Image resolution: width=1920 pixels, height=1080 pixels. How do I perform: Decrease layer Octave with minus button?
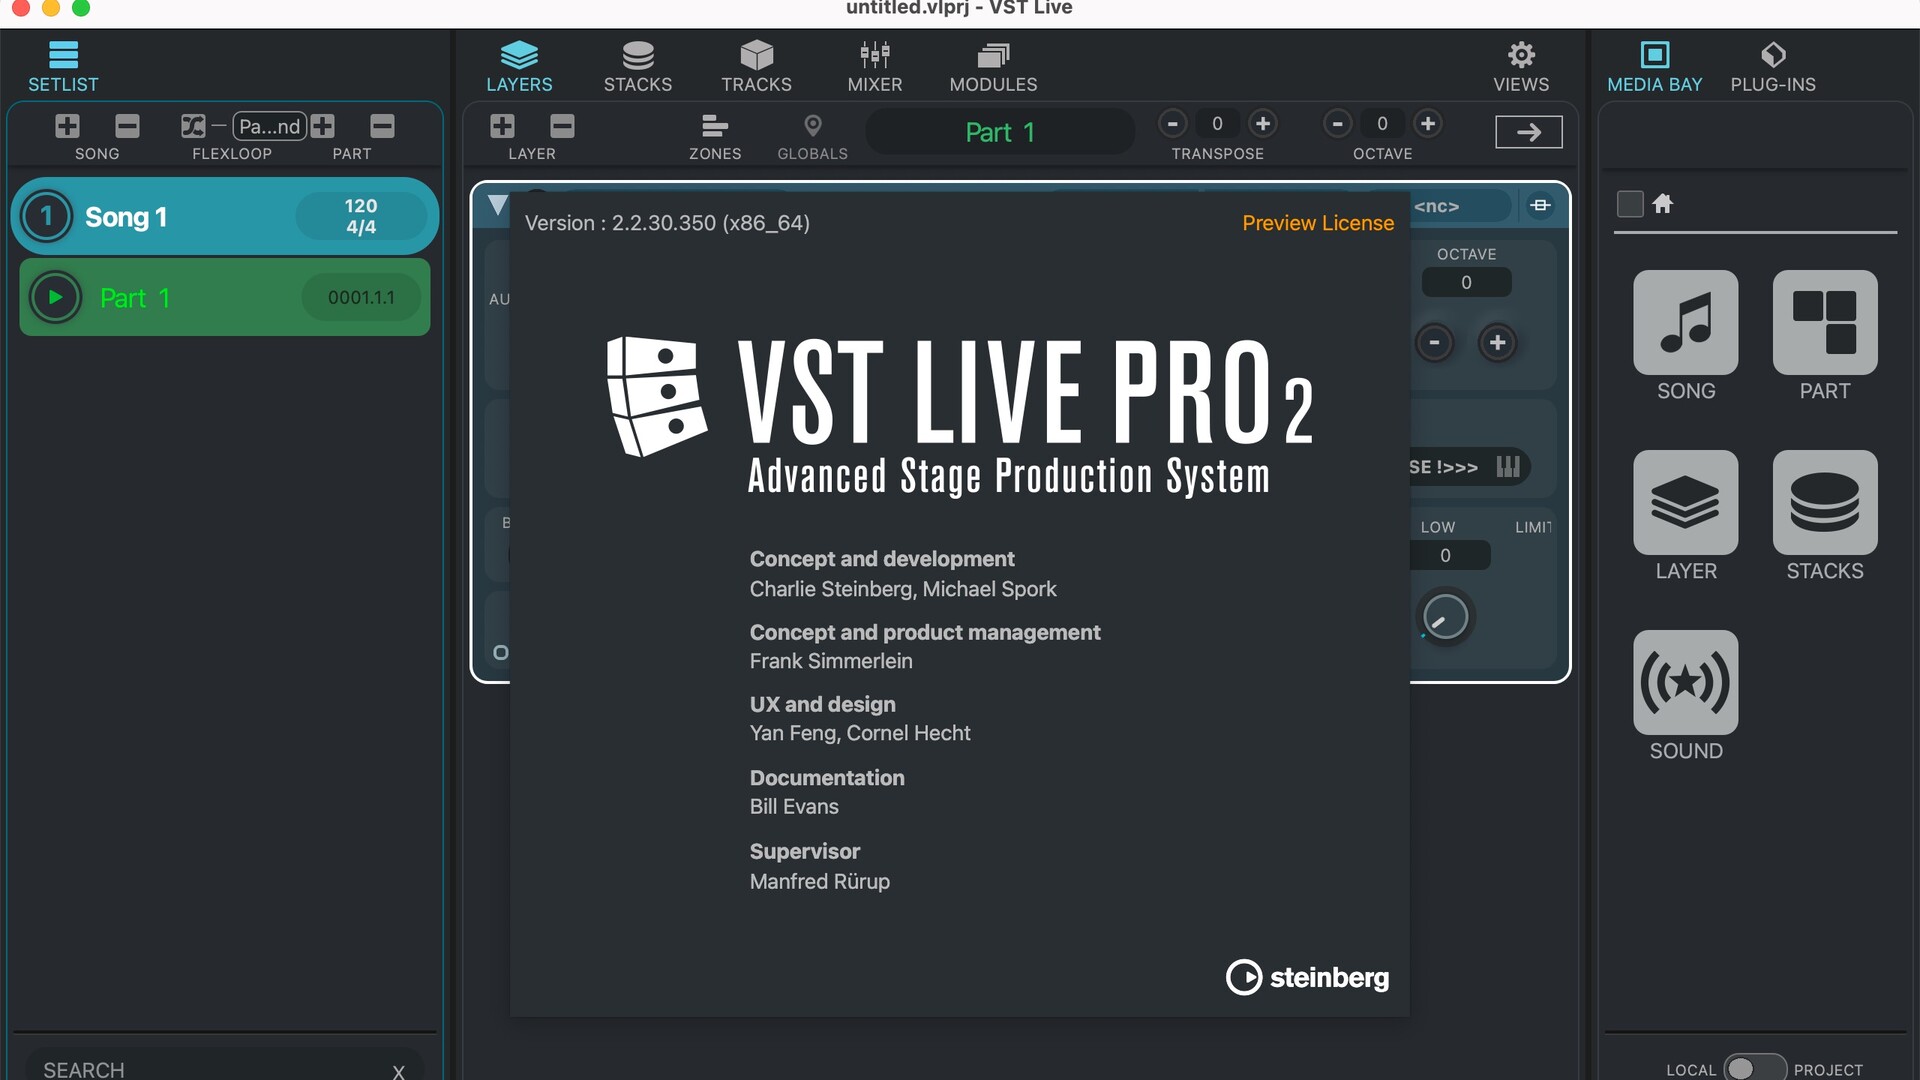[x=1435, y=342]
